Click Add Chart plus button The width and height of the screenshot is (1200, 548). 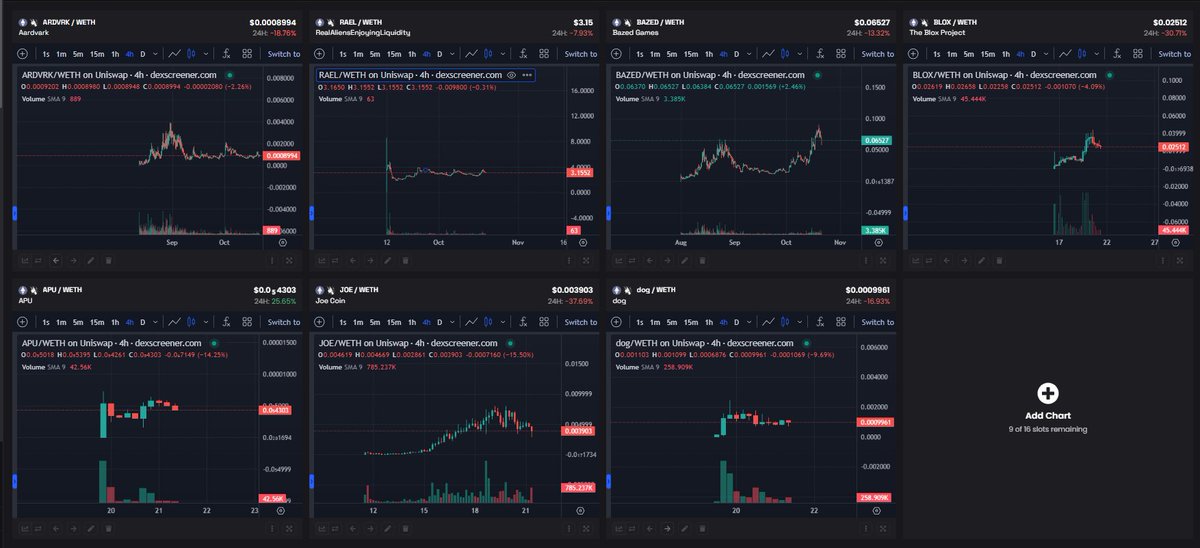click(x=1048, y=394)
